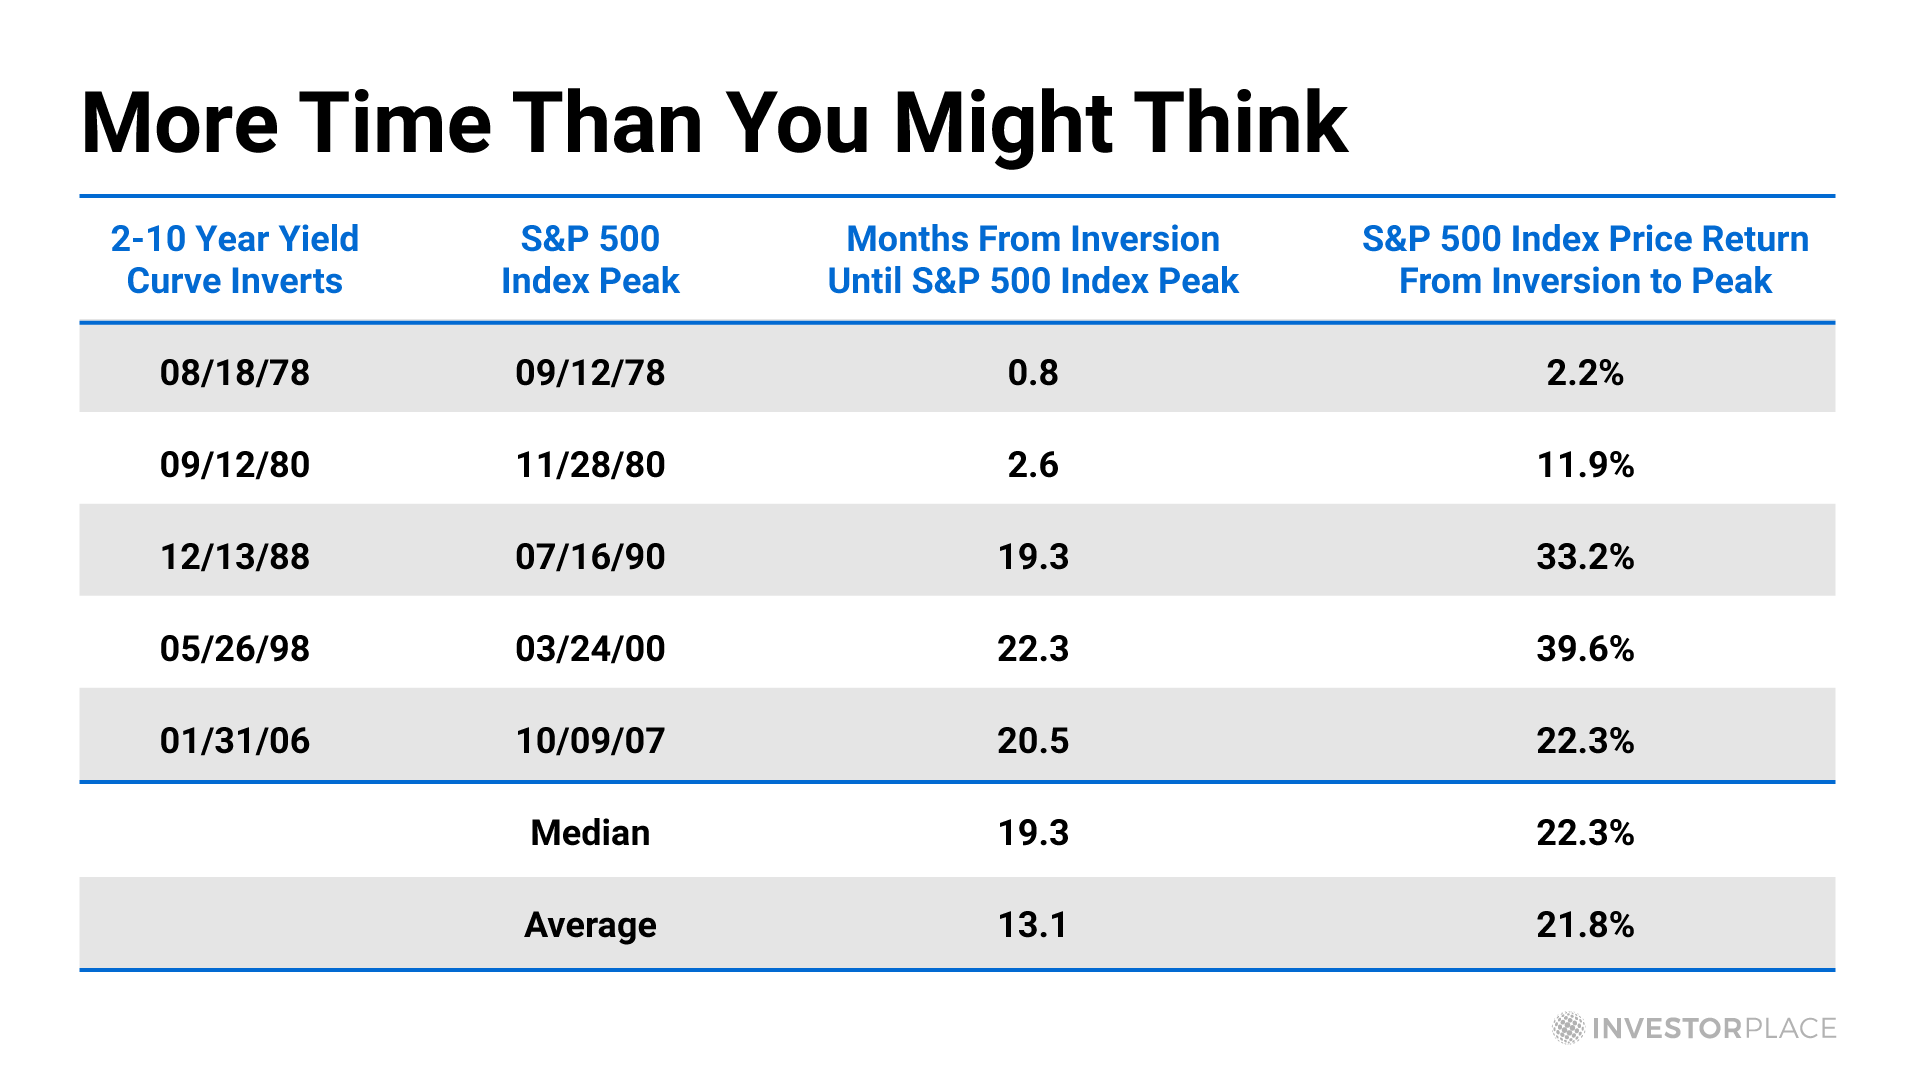Select the 01/31/06 inversion date
The height and width of the screenshot is (1080, 1920).
[235, 741]
